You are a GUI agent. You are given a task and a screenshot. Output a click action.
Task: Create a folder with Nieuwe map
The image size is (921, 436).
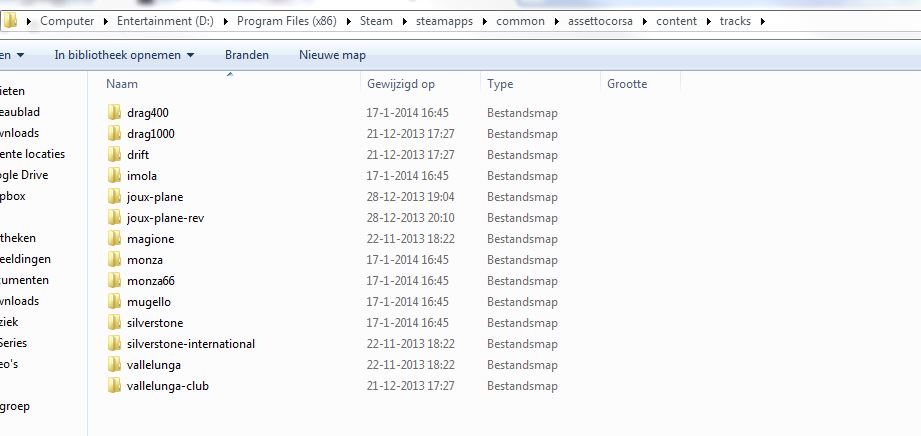[332, 55]
